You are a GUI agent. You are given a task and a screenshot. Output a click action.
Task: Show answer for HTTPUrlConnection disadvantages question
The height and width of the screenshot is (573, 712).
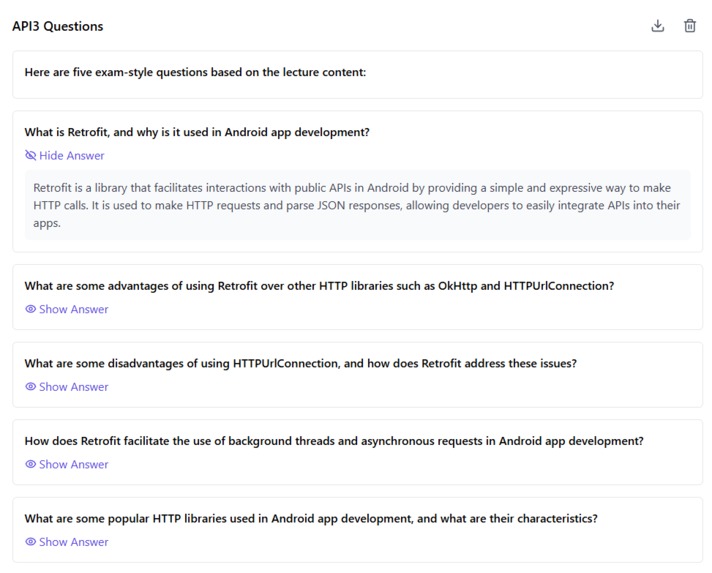coord(73,387)
